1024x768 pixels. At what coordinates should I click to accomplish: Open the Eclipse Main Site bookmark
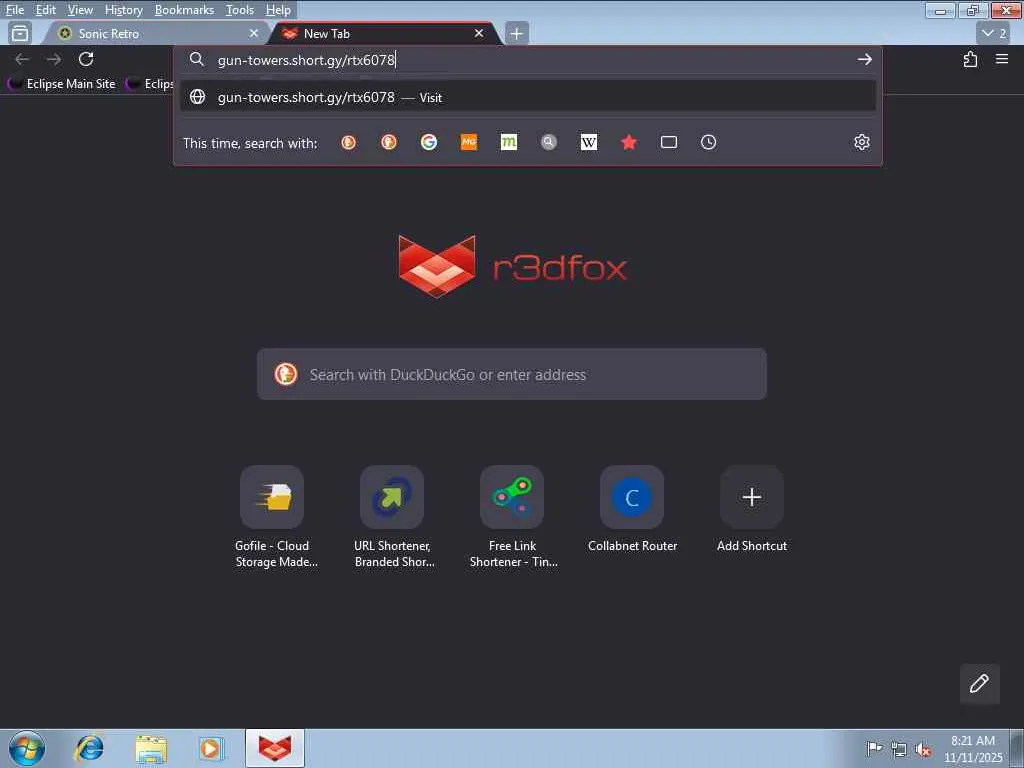(x=61, y=84)
